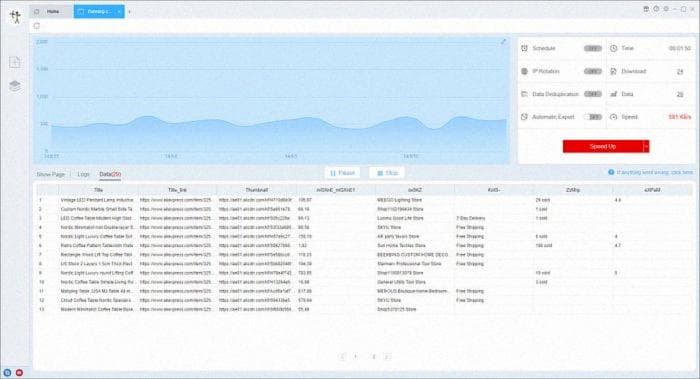Viewport: 700px width, 379px height.
Task: Click 'LED Coffee Table Modern High' title cell
Action: coord(97,218)
